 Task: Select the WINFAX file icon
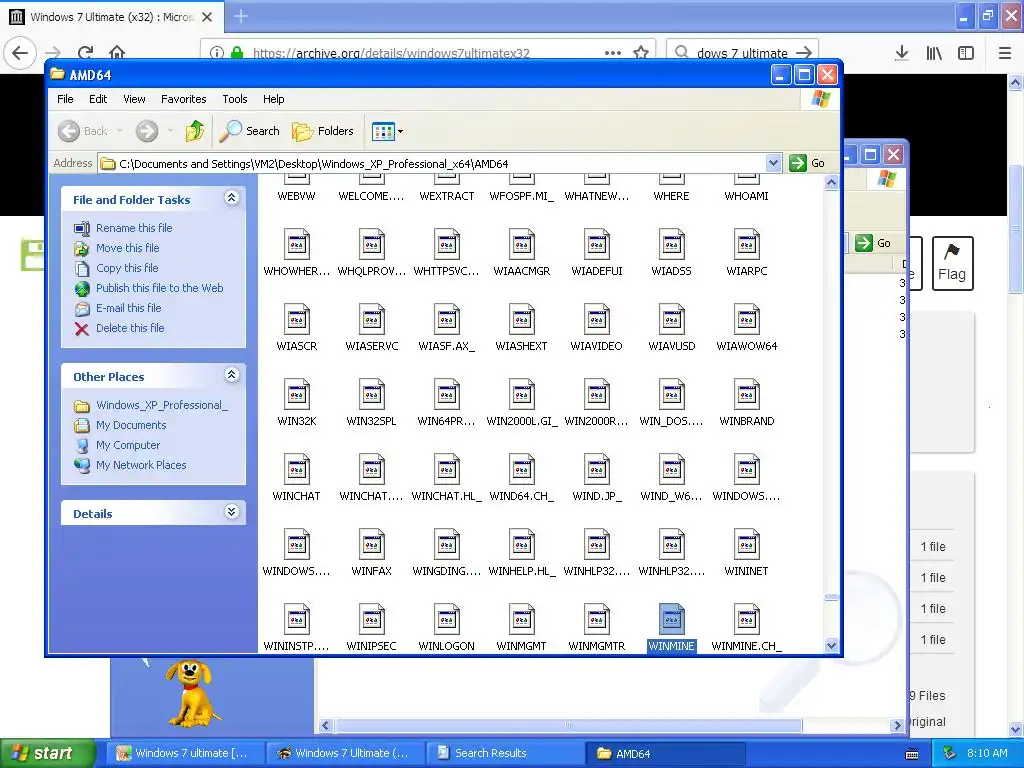[372, 544]
